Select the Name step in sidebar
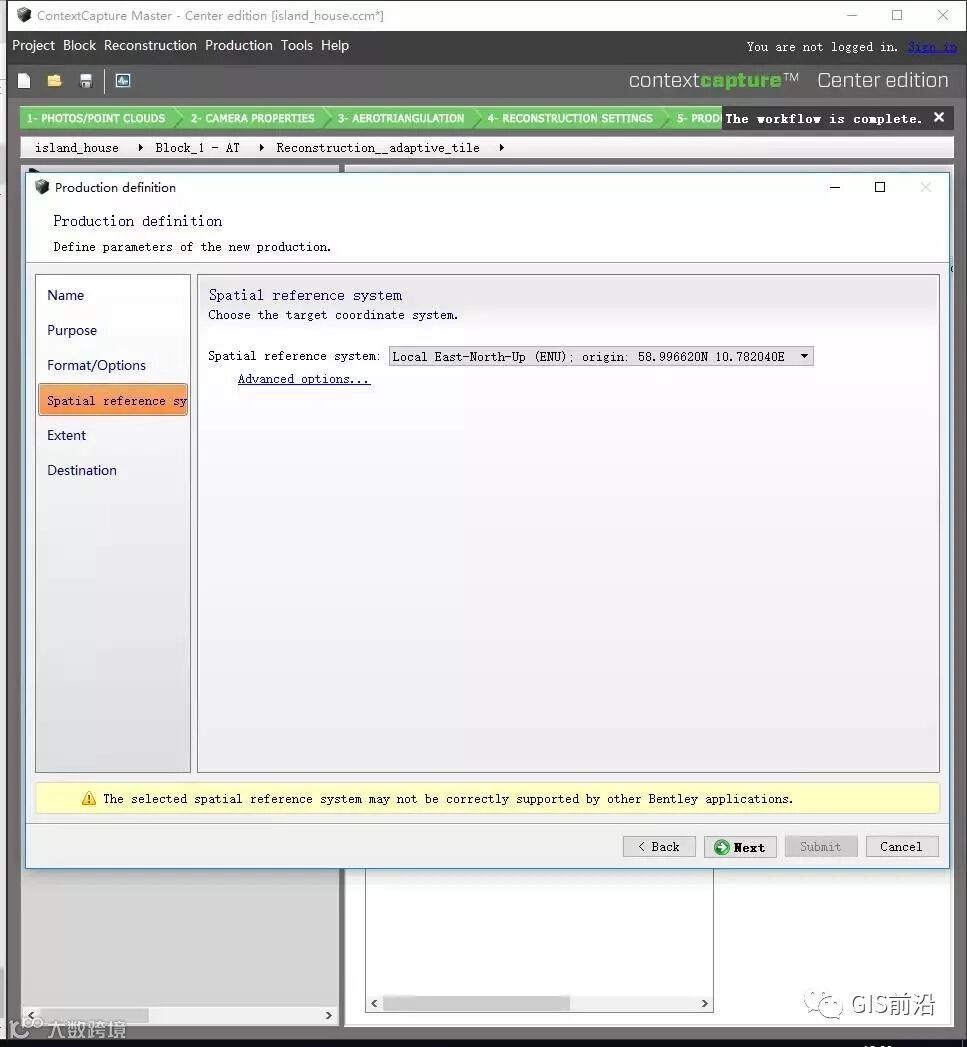The width and height of the screenshot is (967, 1047). (65, 295)
